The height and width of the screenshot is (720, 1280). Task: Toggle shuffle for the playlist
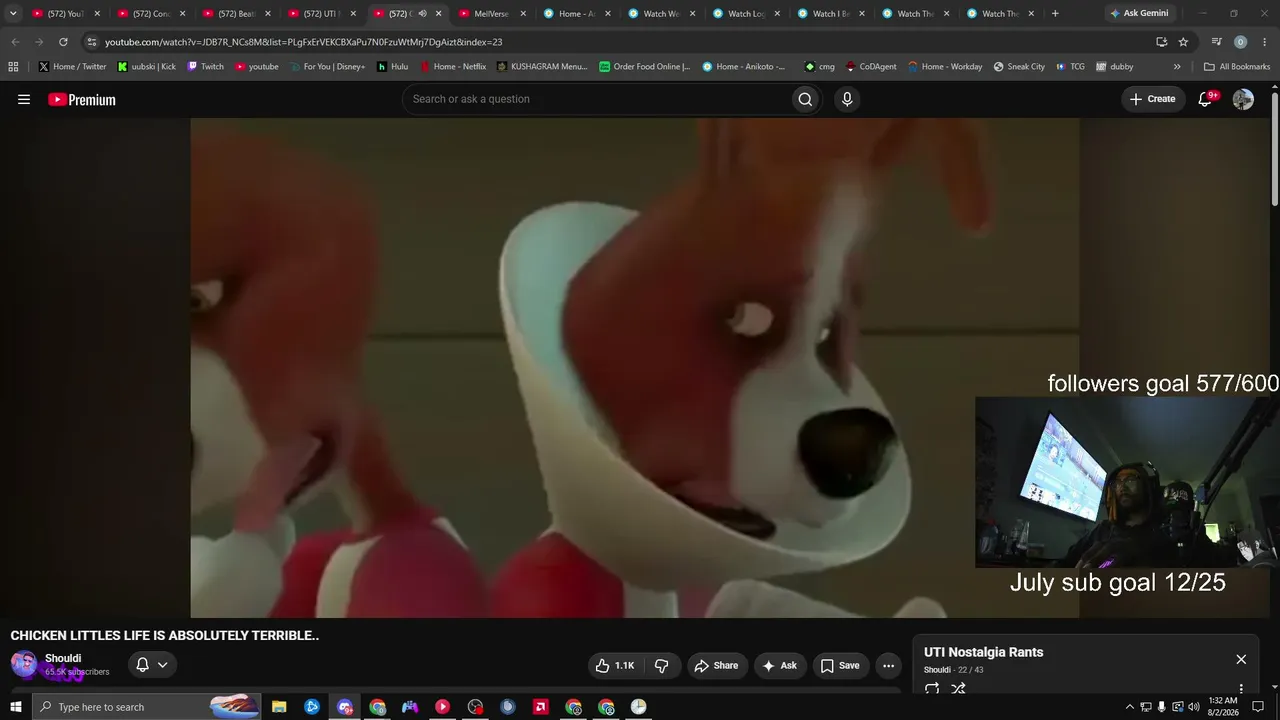[958, 689]
